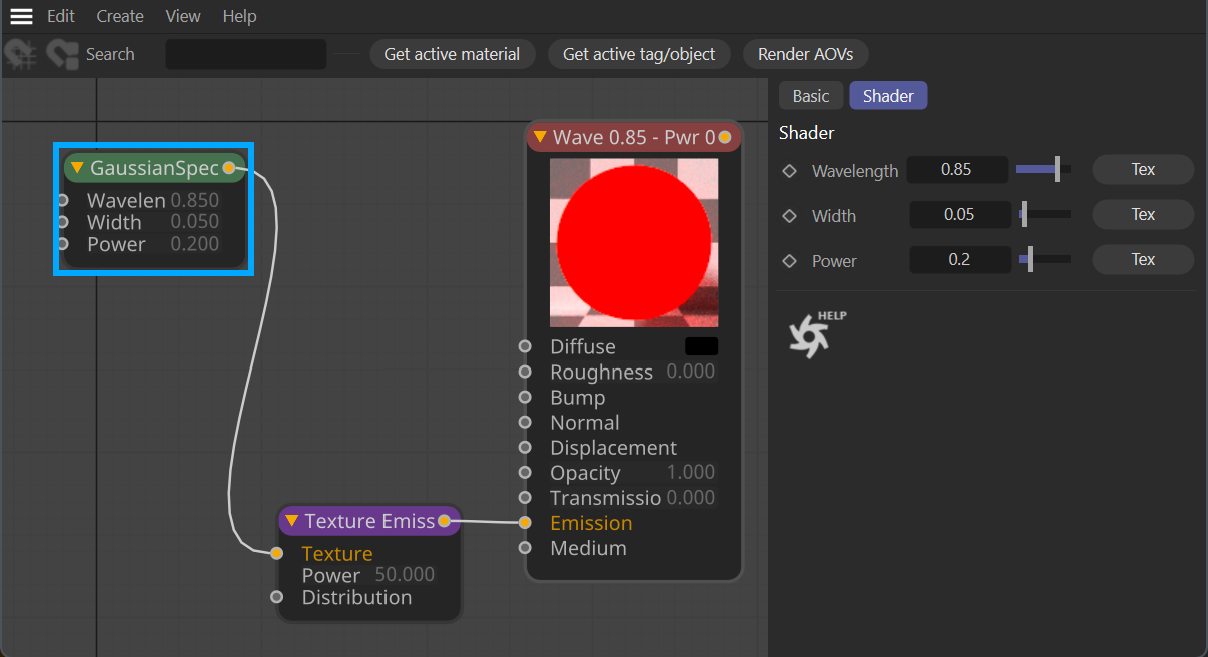The height and width of the screenshot is (657, 1208).
Task: Collapse the Wave 0.85 material node triangle
Action: 540,137
